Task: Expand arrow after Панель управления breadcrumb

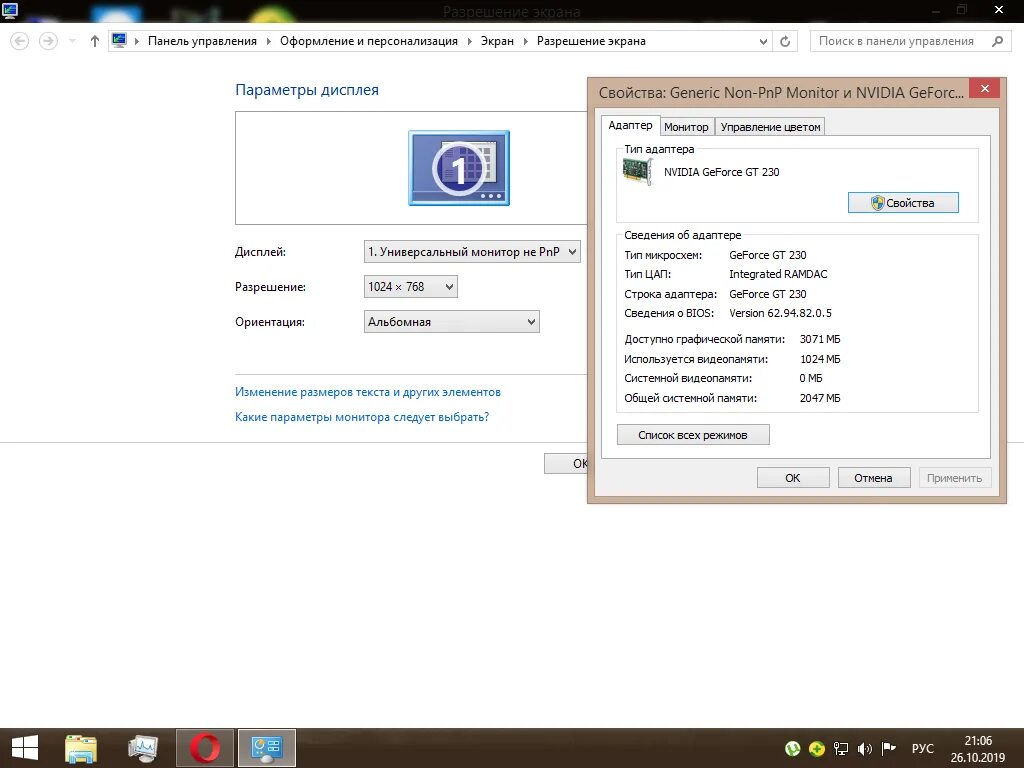Action: coord(268,41)
